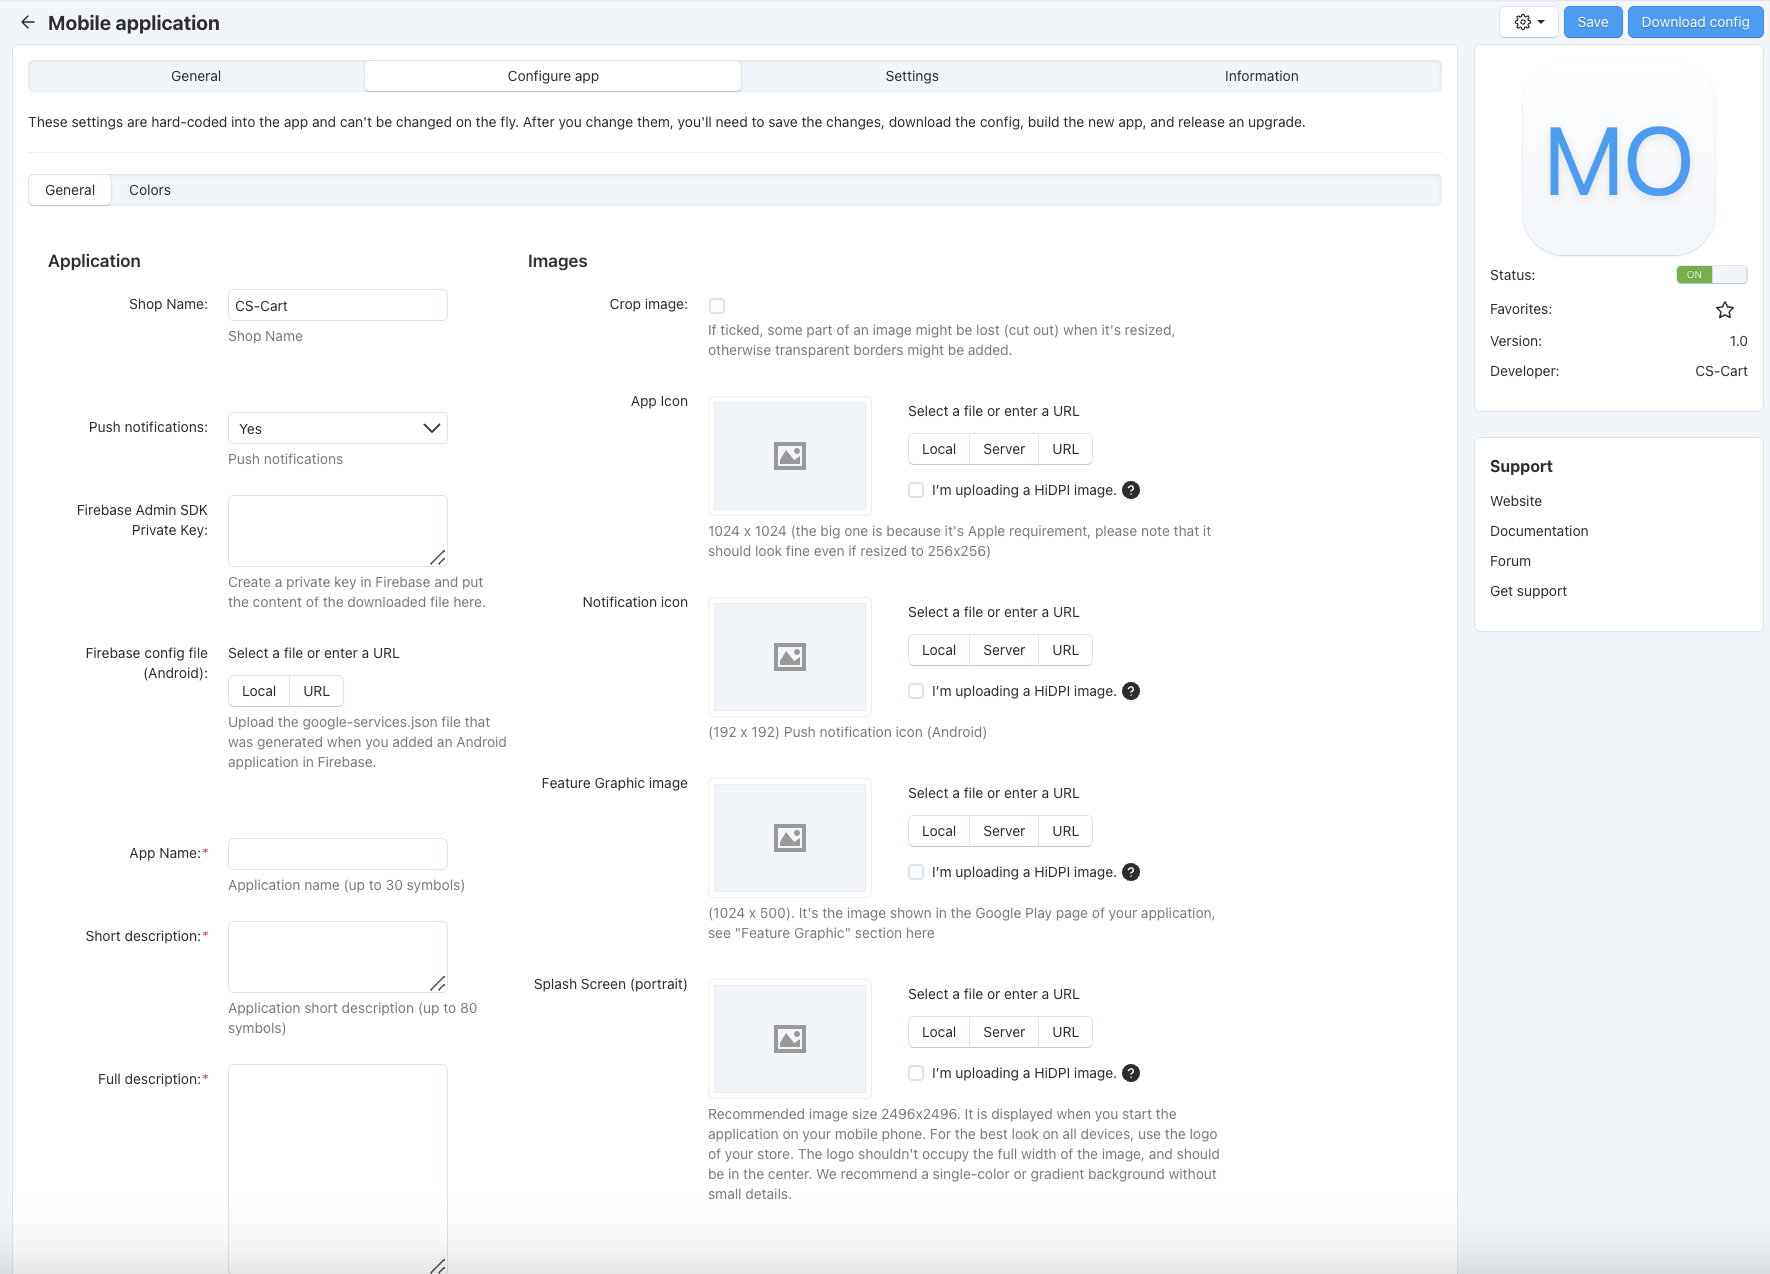Switch to the General top tab
The height and width of the screenshot is (1274, 1770).
click(196, 76)
